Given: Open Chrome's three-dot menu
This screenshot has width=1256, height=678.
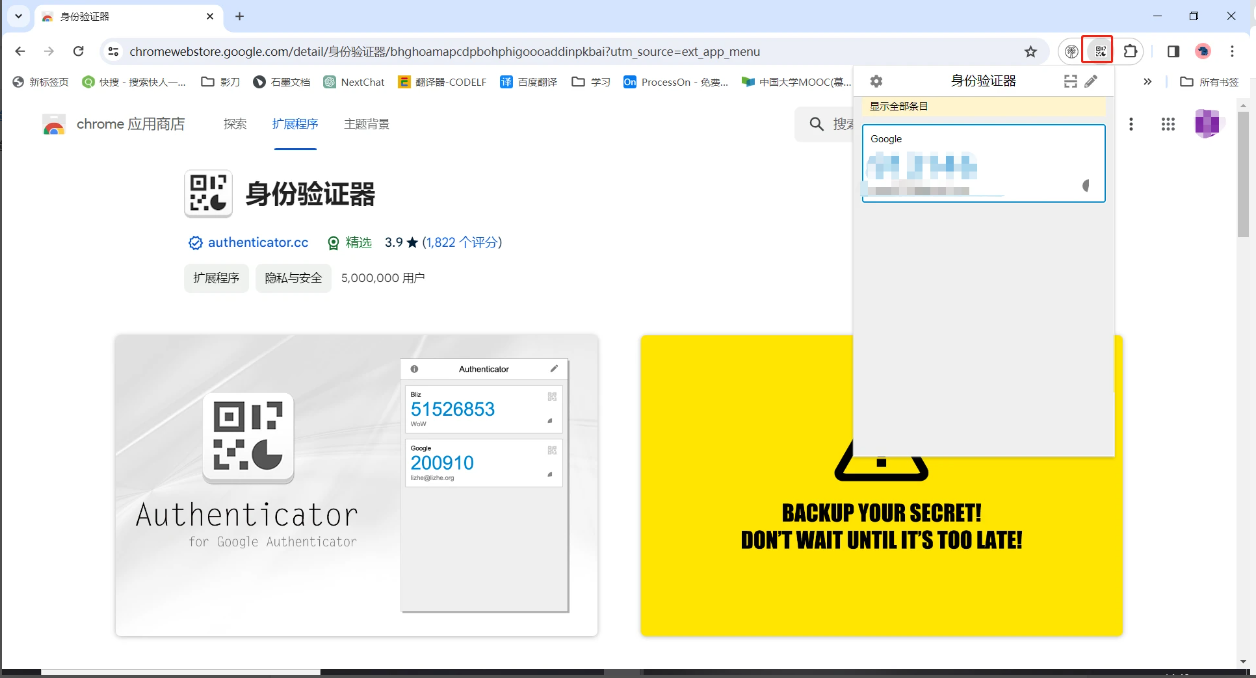Looking at the screenshot, I should pos(1232,51).
